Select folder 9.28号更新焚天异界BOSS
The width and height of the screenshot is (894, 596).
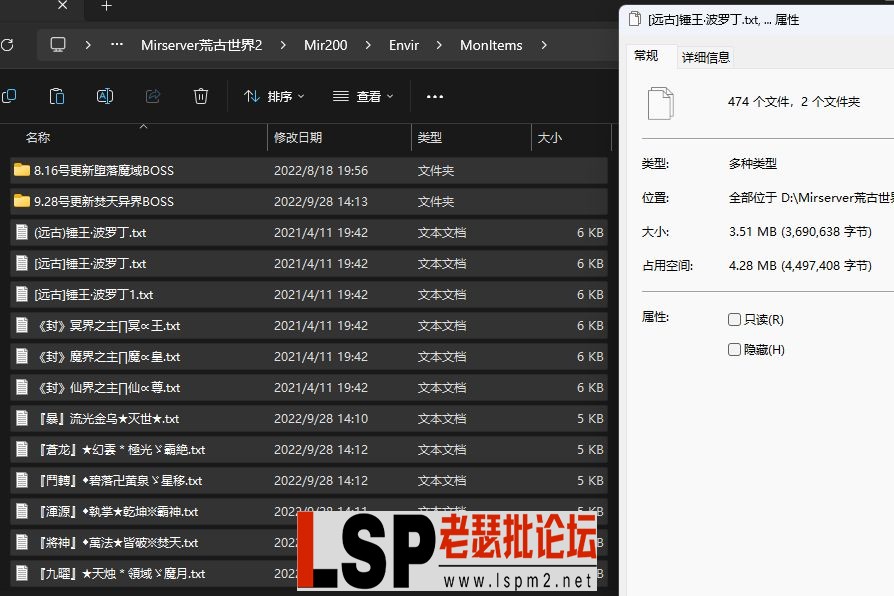coord(308,201)
